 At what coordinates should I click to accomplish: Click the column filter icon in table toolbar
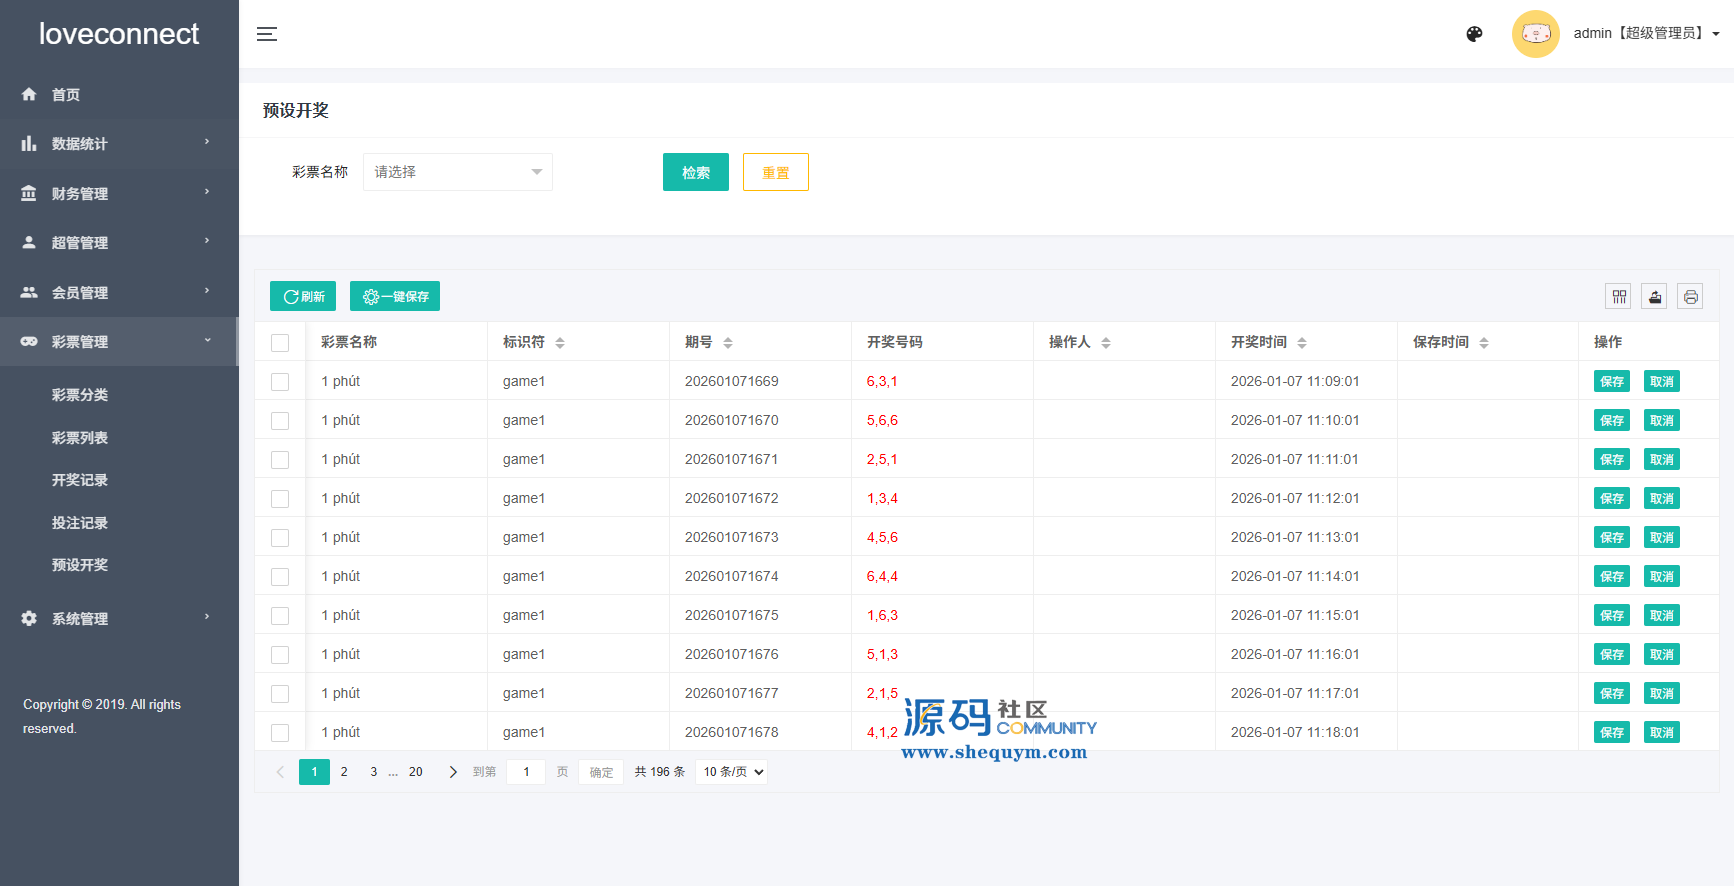pos(1618,297)
